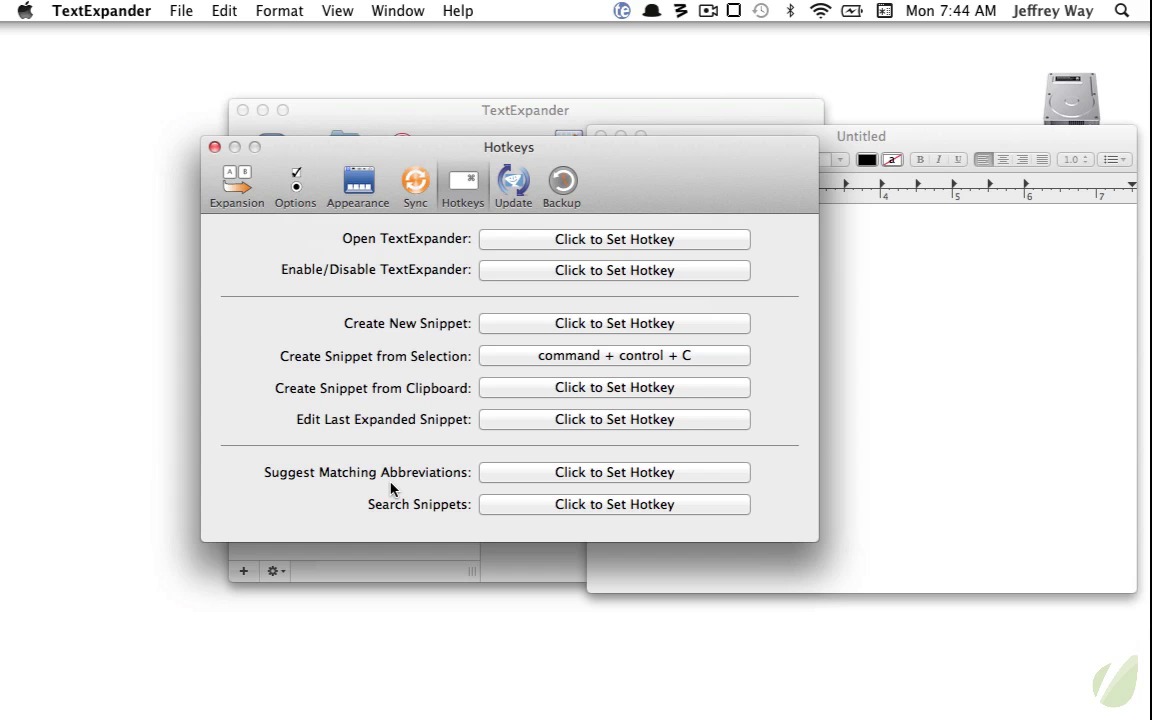Open Spotlight search magnifier
This screenshot has height=720, width=1152.
1122,10
